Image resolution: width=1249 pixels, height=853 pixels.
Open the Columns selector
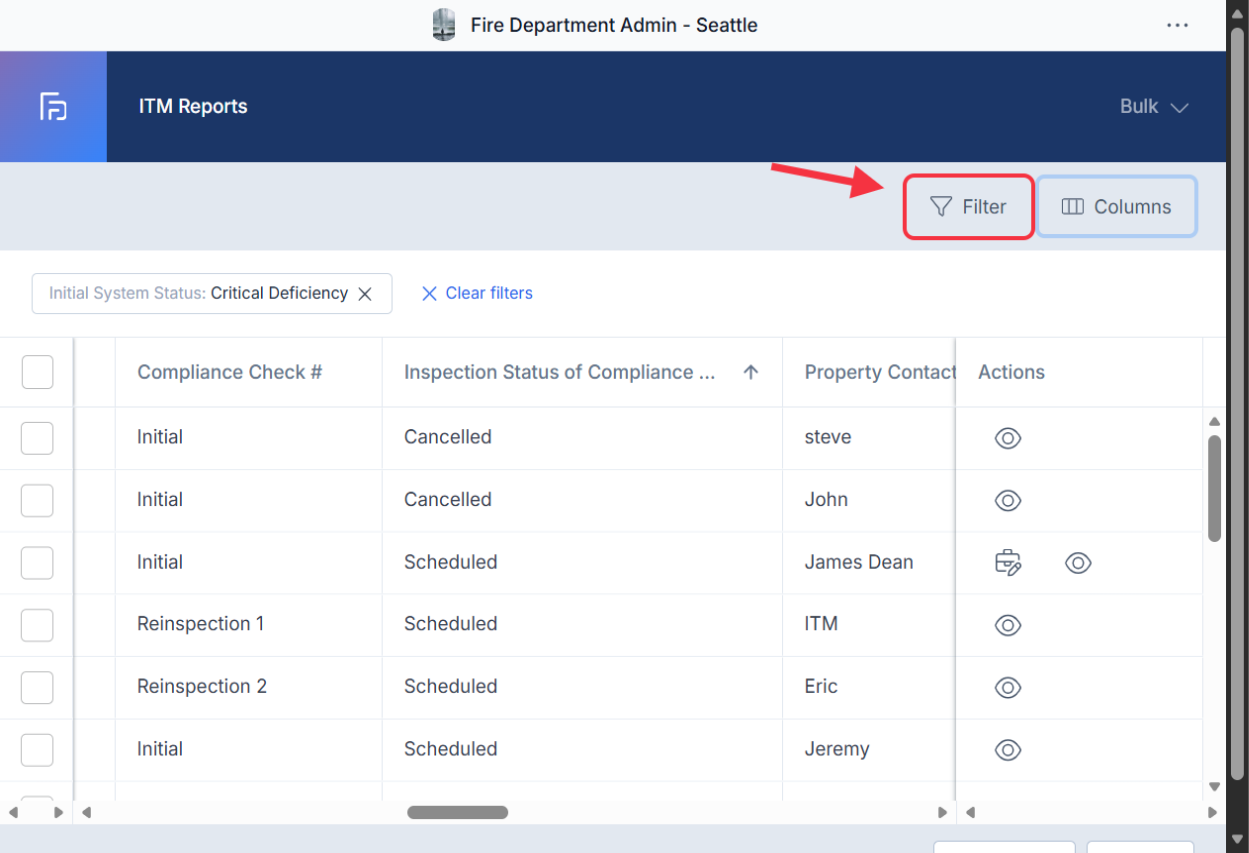[x=1116, y=206]
